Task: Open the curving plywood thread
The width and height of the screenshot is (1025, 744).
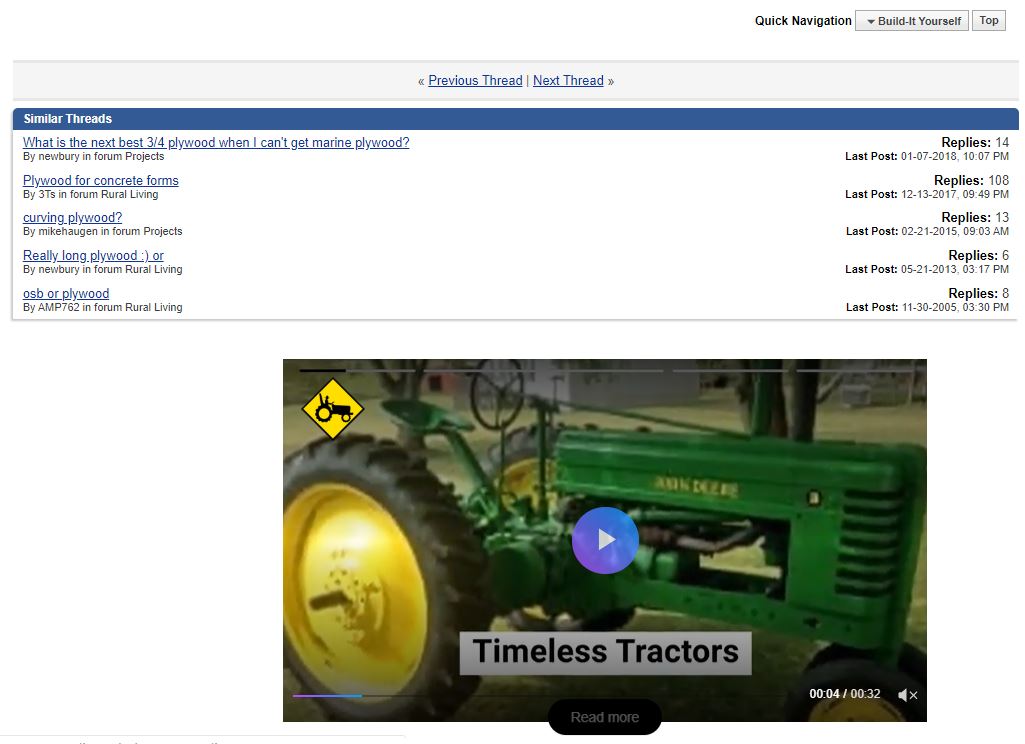Action: click(72, 218)
